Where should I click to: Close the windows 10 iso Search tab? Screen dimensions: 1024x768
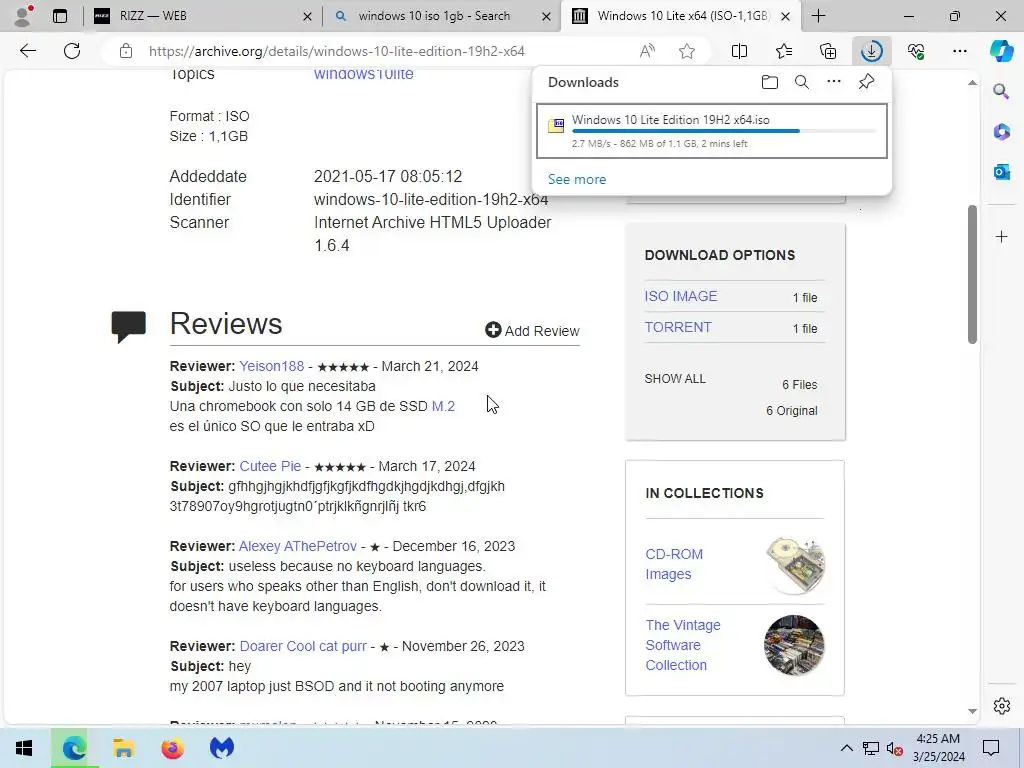pyautogui.click(x=546, y=16)
